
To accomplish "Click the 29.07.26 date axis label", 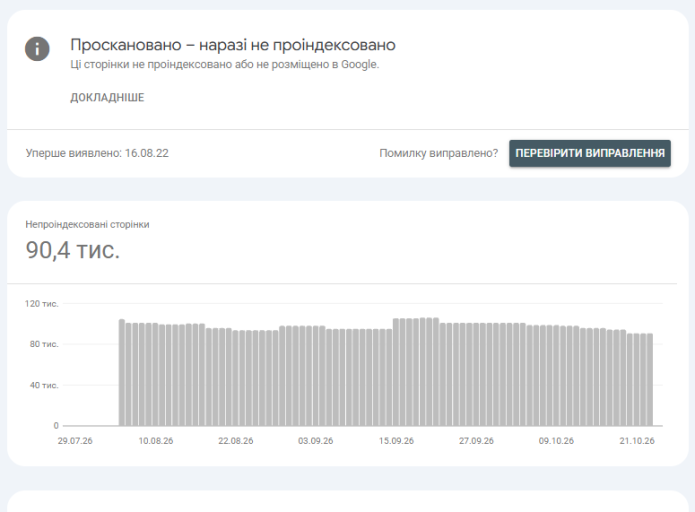I will [75, 441].
